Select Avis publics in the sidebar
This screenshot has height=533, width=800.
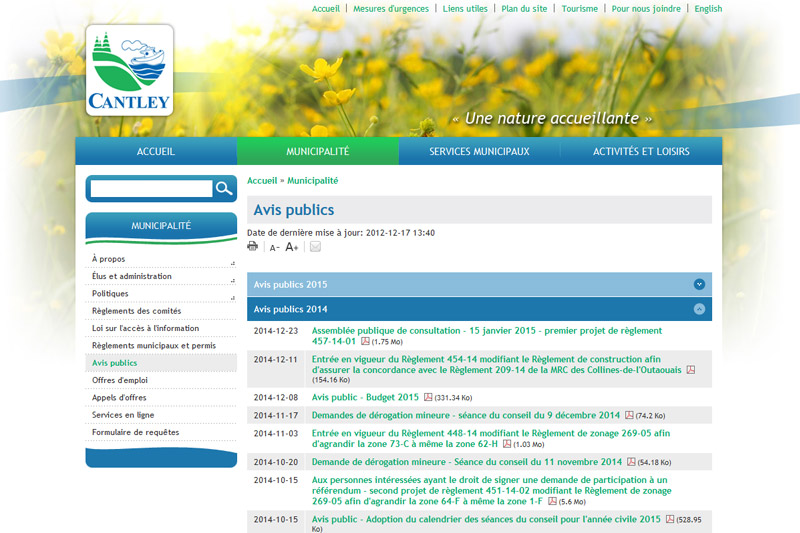point(161,363)
